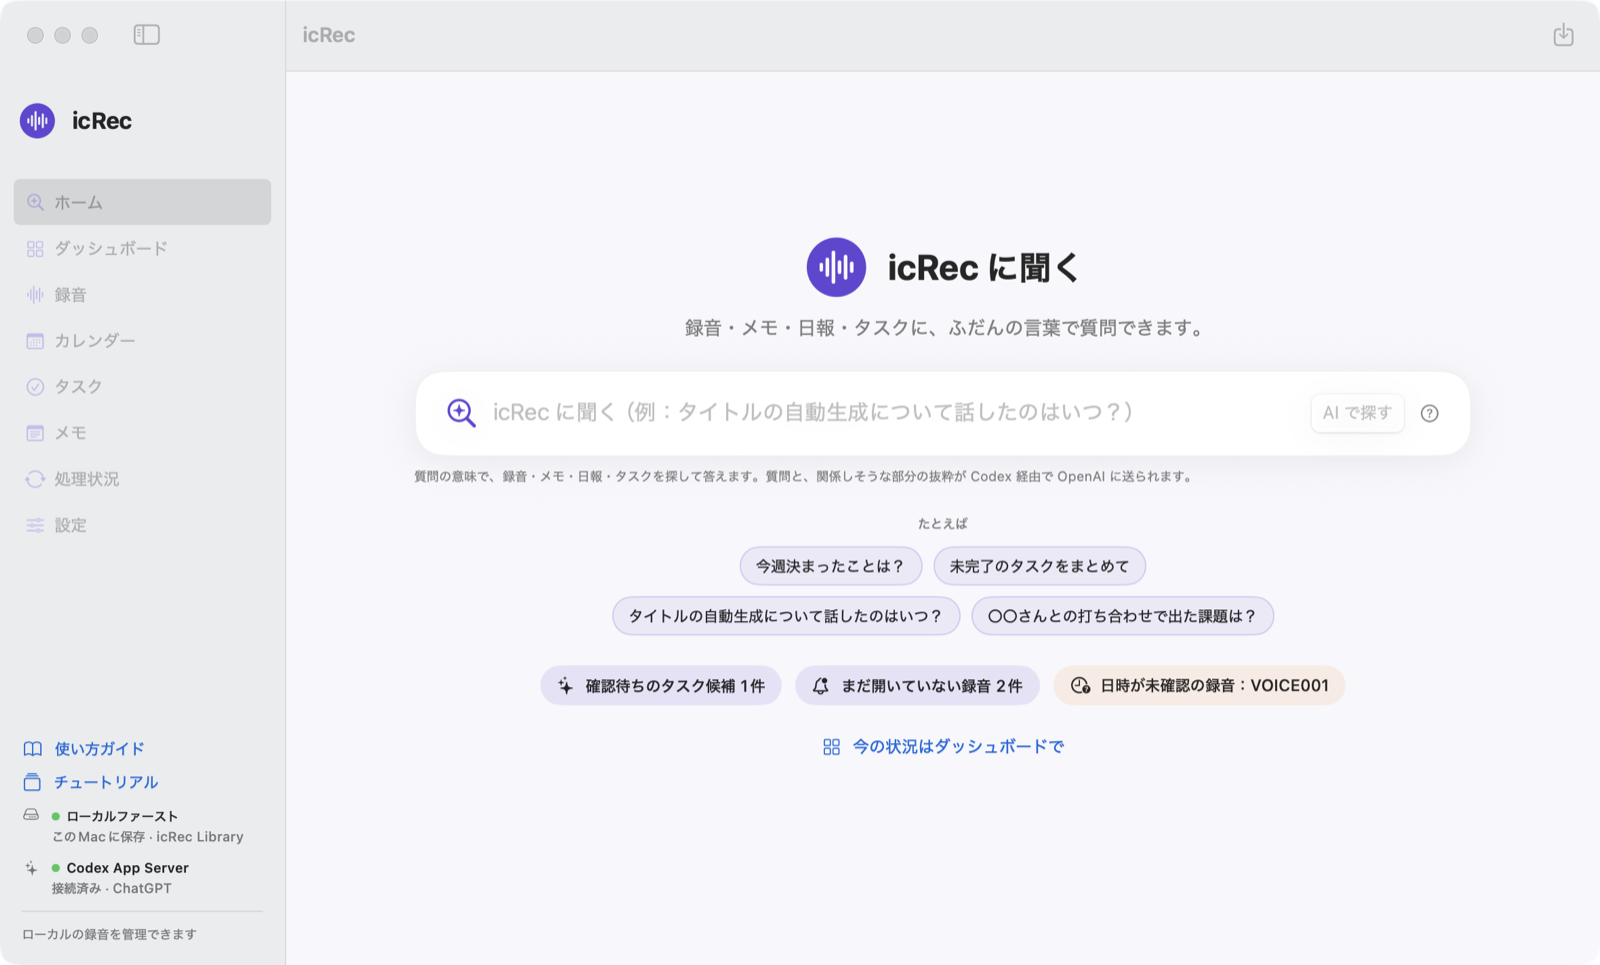Open 確認待ちのタスク候補 1件 chip
Screen dimensions: 1600x965
[661, 686]
